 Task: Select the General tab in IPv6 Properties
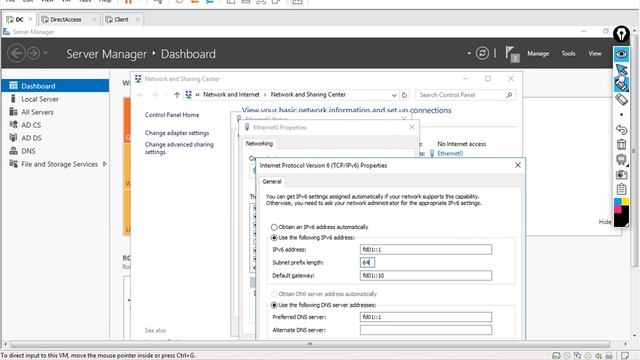click(x=272, y=181)
